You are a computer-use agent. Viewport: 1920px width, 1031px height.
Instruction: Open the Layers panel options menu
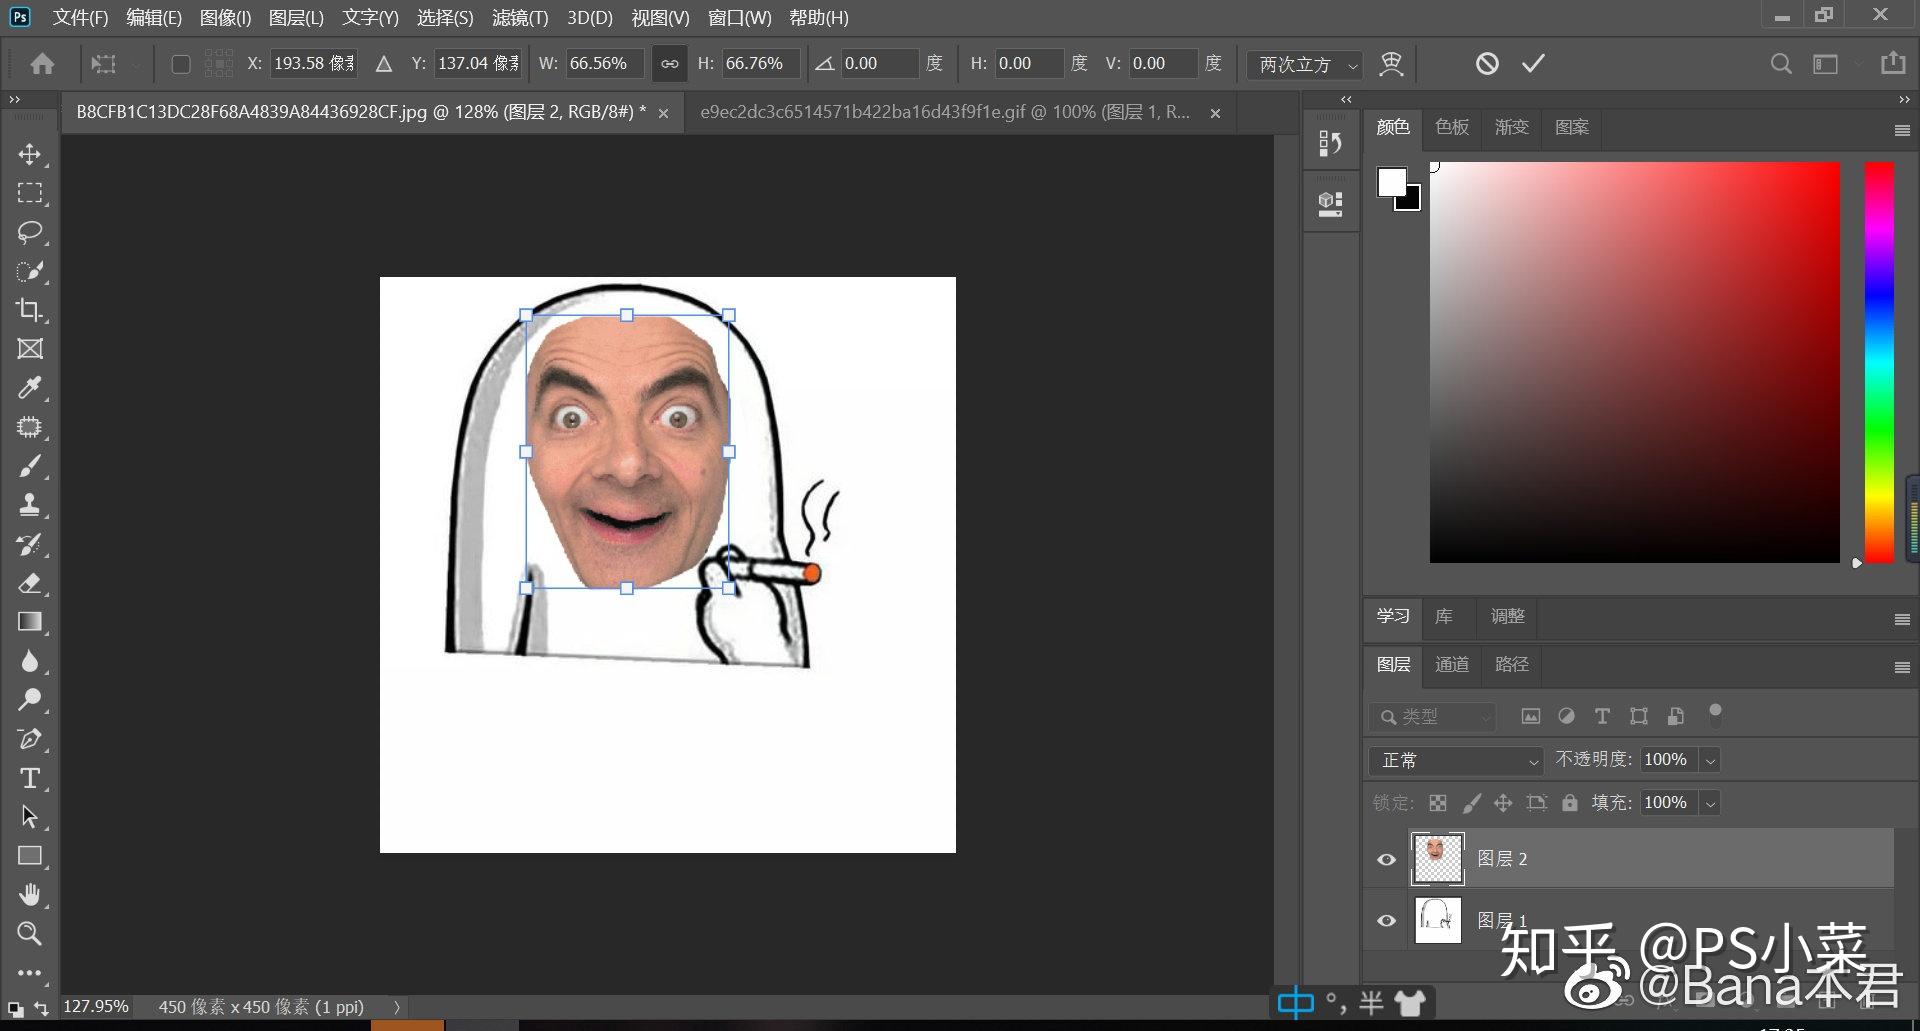1902,668
